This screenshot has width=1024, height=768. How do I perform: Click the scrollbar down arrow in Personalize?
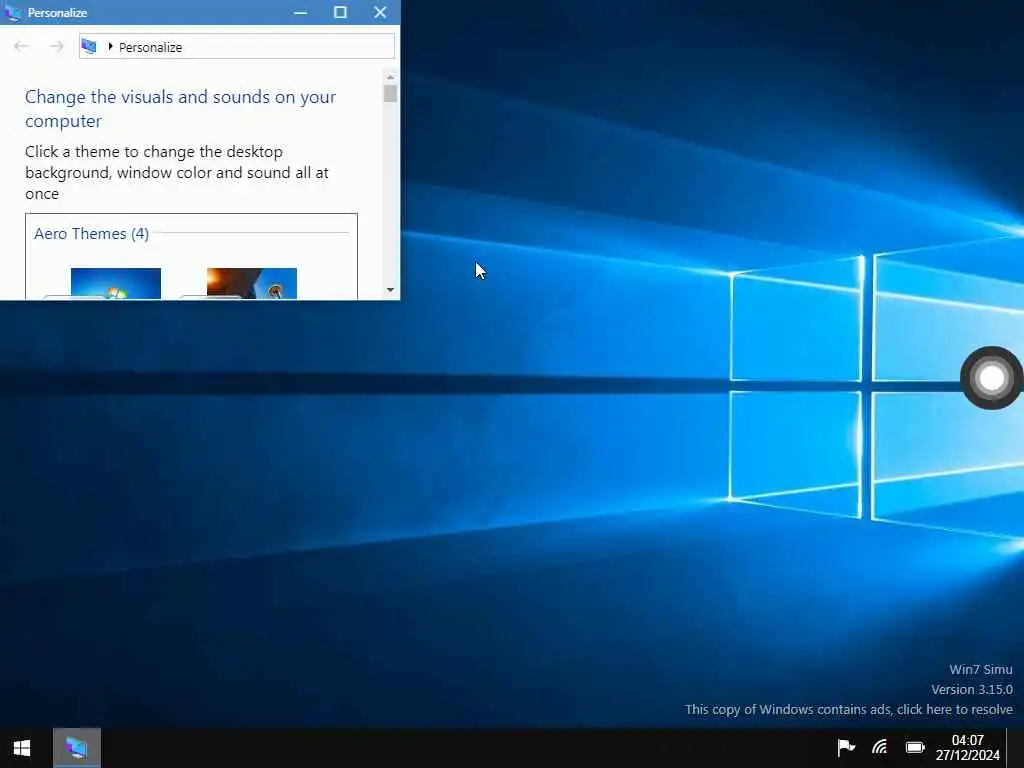[391, 289]
